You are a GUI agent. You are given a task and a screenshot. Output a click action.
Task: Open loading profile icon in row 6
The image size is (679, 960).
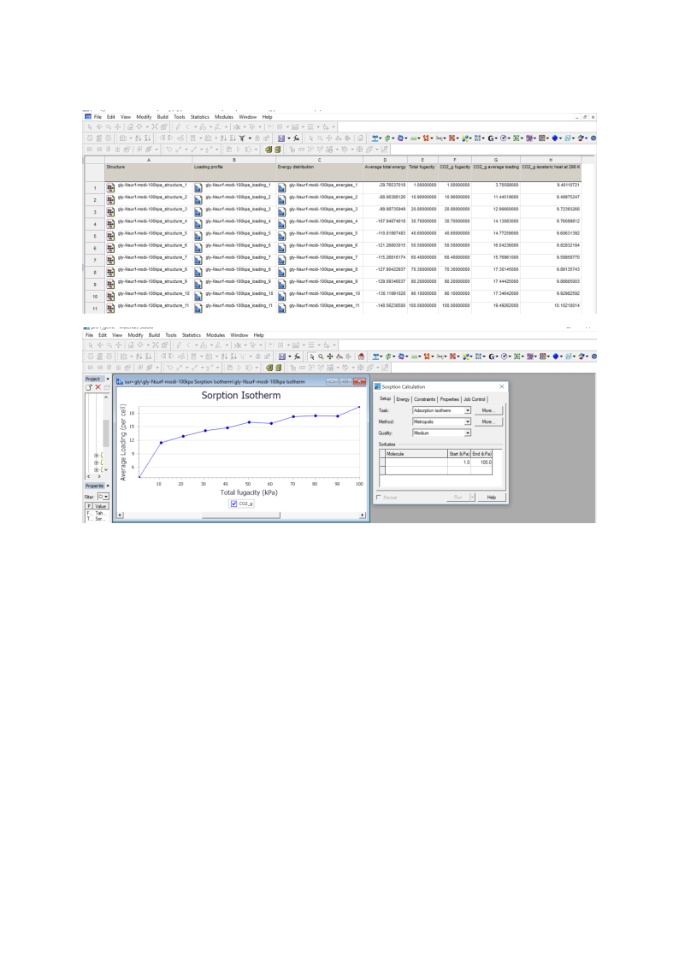(x=198, y=249)
